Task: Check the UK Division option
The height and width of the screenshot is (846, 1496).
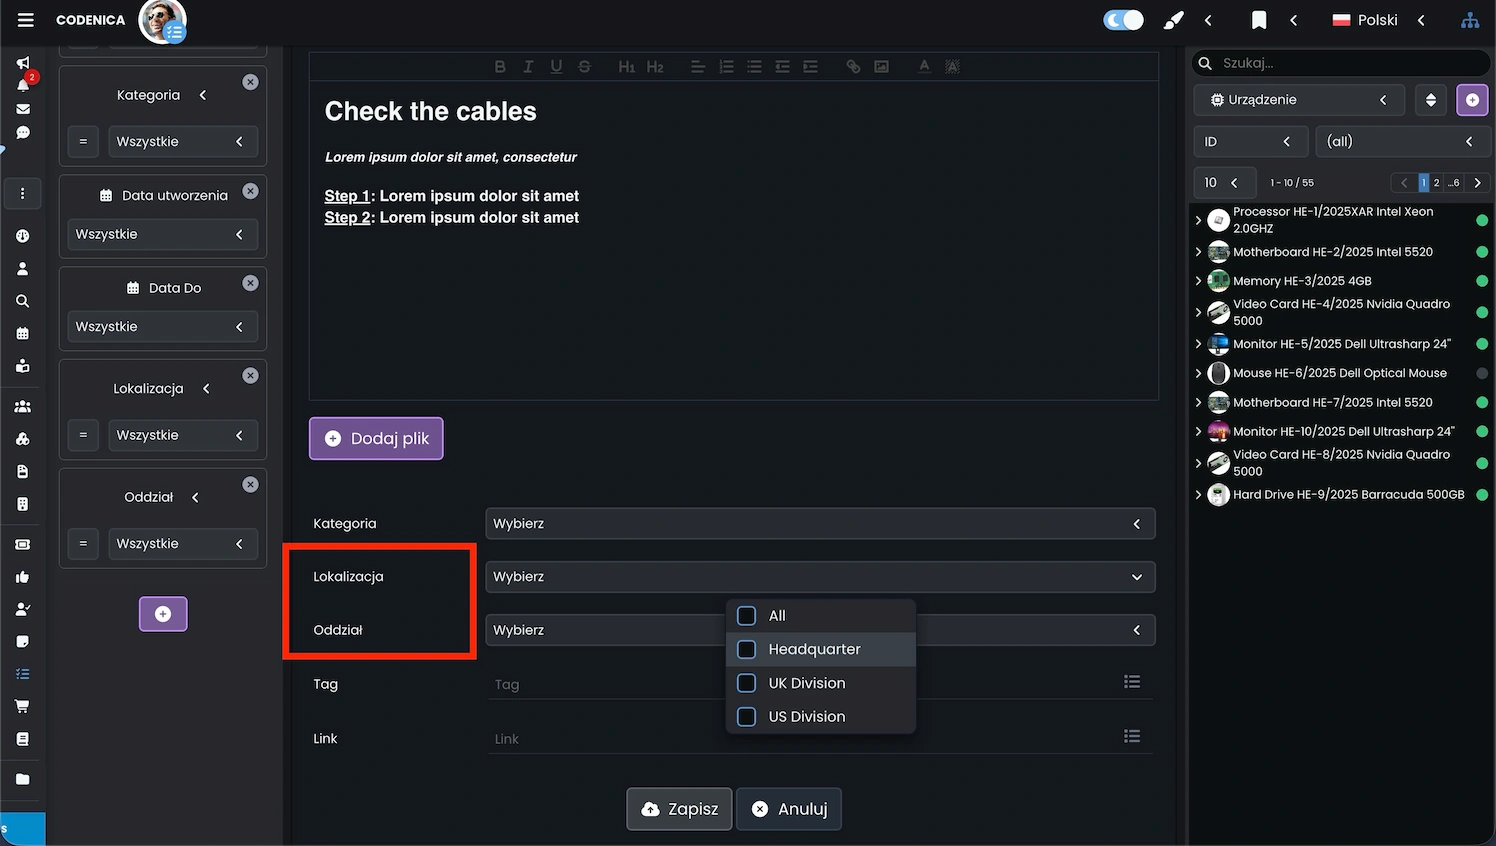Action: pos(746,683)
